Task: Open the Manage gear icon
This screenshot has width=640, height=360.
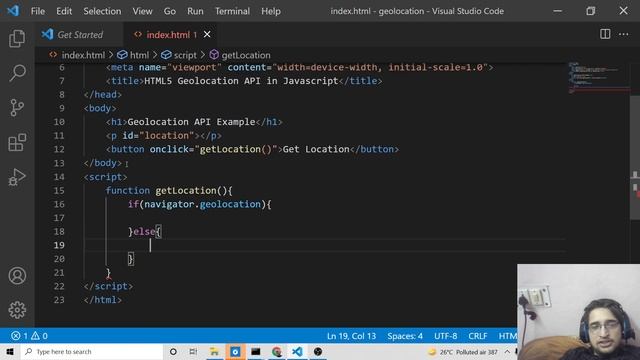Action: coord(17,310)
